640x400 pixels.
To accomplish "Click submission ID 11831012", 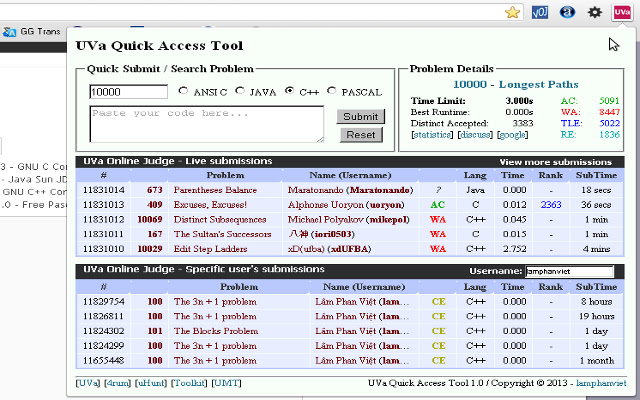I will 104,219.
